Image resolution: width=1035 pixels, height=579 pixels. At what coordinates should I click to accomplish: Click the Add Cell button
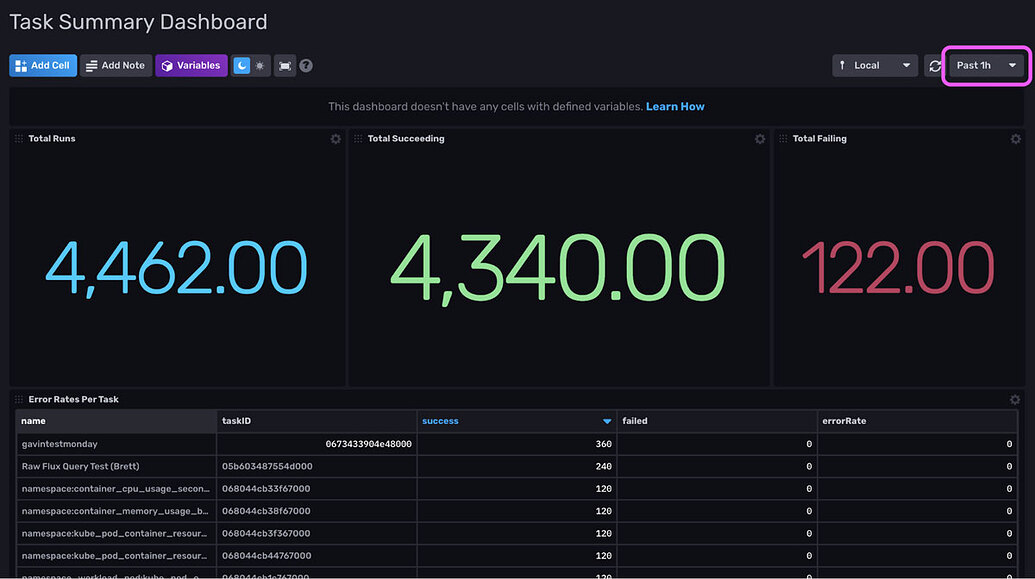43,65
